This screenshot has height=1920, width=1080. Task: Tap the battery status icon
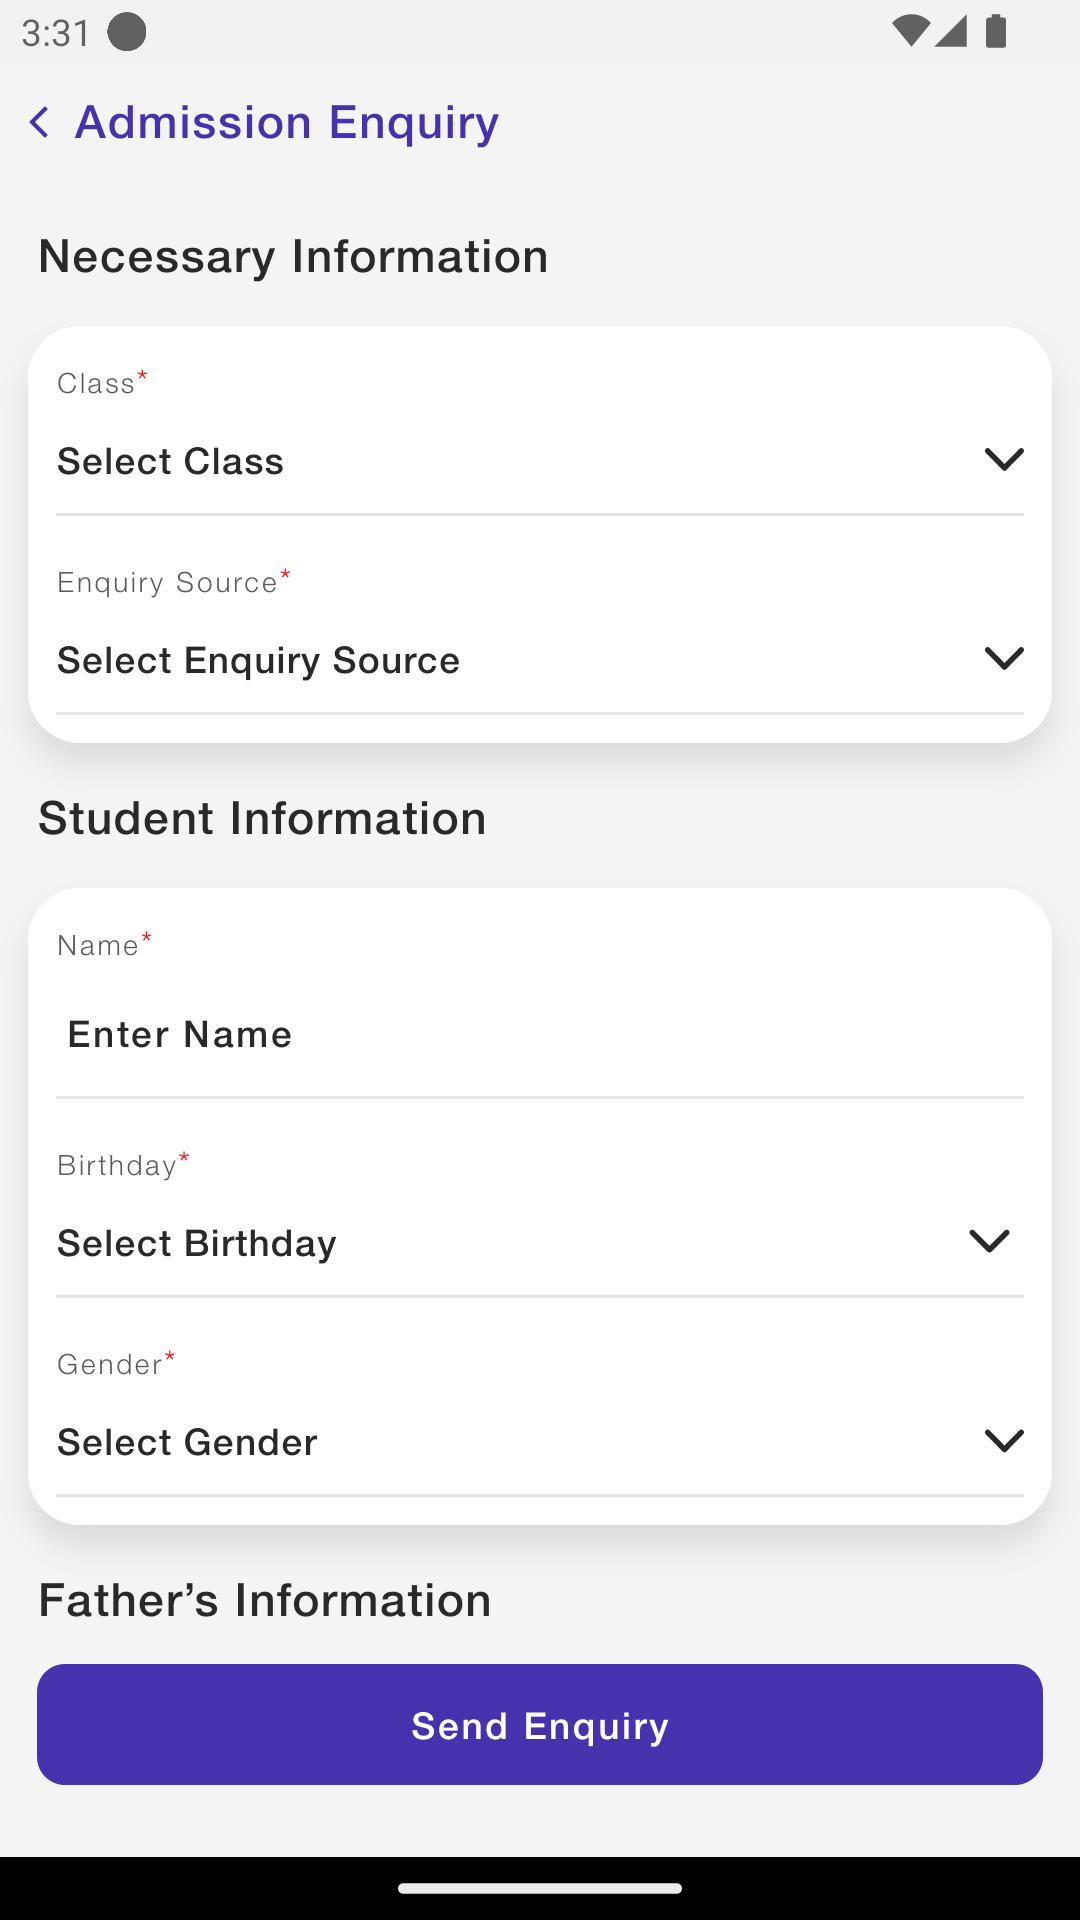[x=995, y=32]
